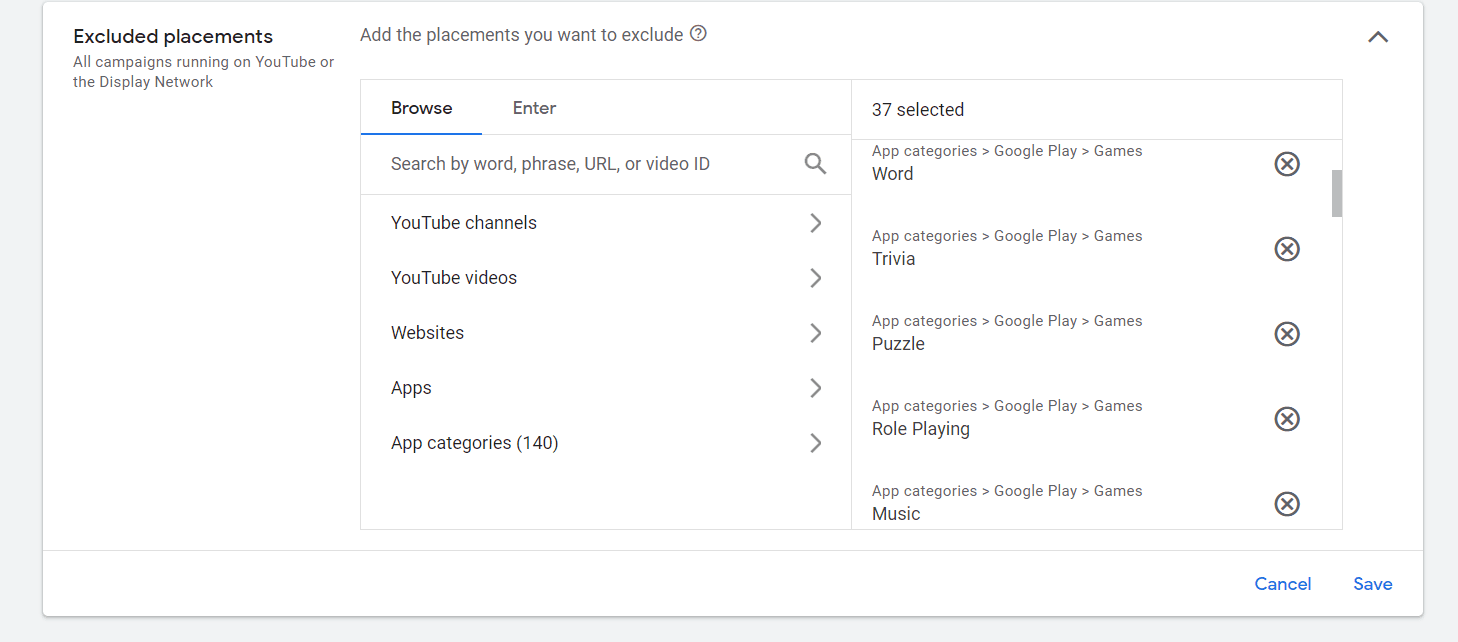
Task: Remove the Puzzle games exclusion
Action: (x=1286, y=333)
